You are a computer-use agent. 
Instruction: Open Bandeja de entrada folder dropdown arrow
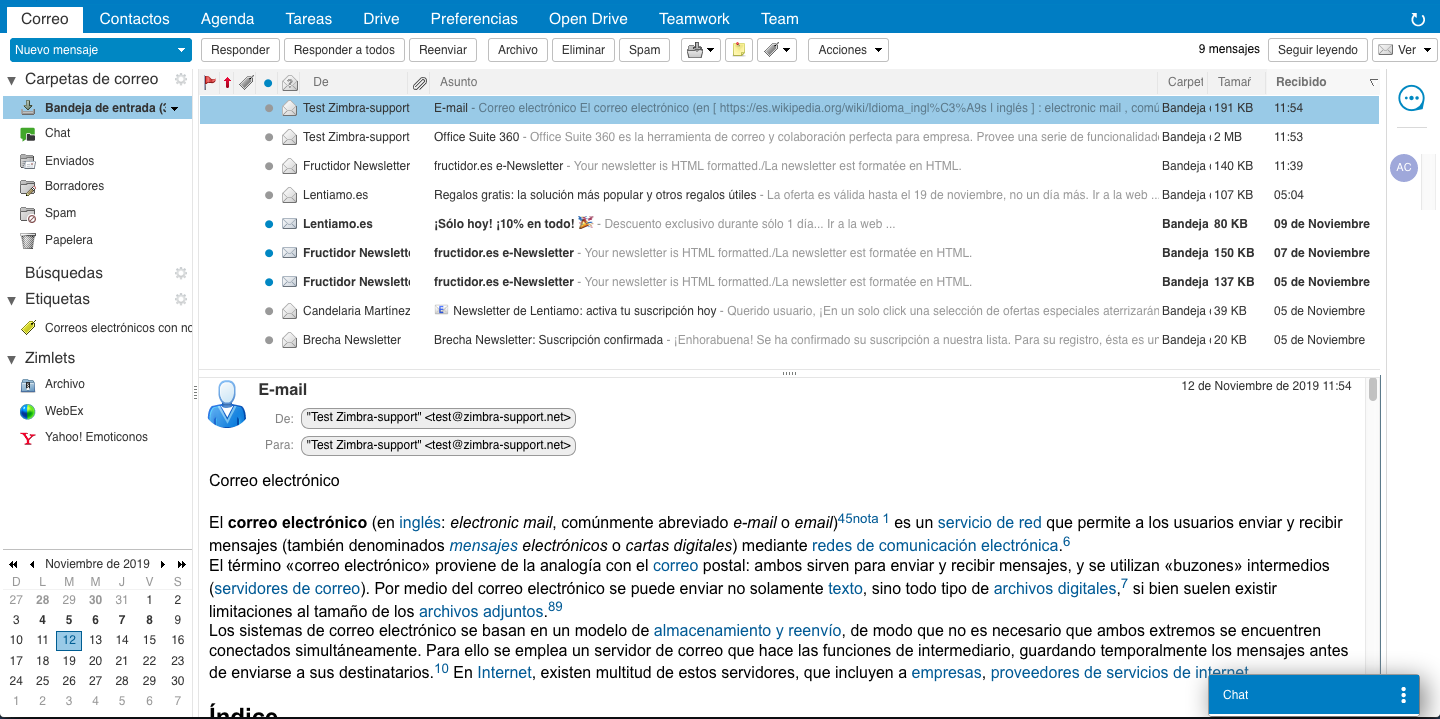point(175,108)
